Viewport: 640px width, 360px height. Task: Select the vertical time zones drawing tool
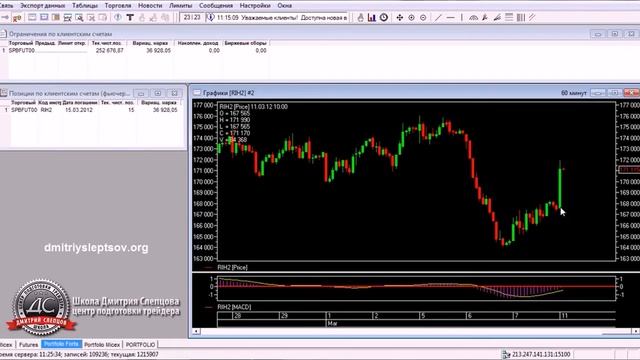pos(521,18)
